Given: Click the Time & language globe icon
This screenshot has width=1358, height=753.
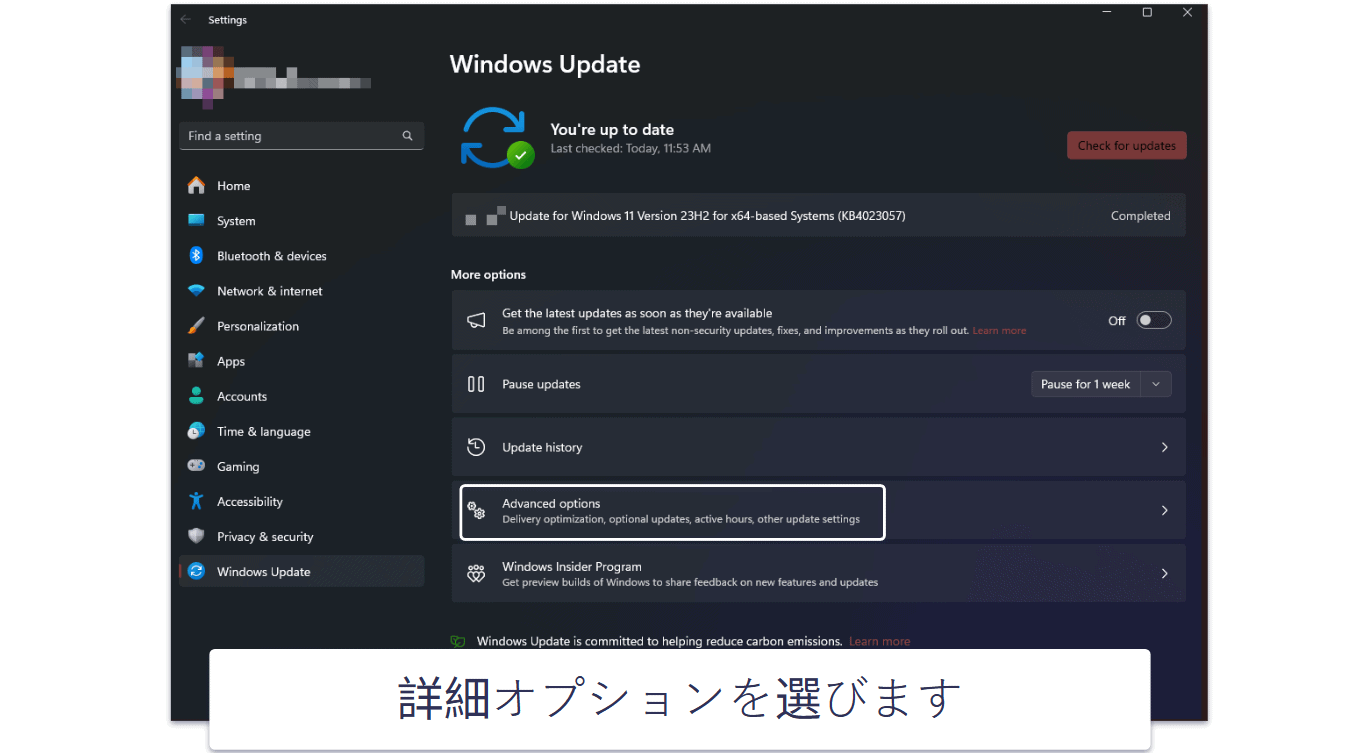Looking at the screenshot, I should [x=196, y=431].
